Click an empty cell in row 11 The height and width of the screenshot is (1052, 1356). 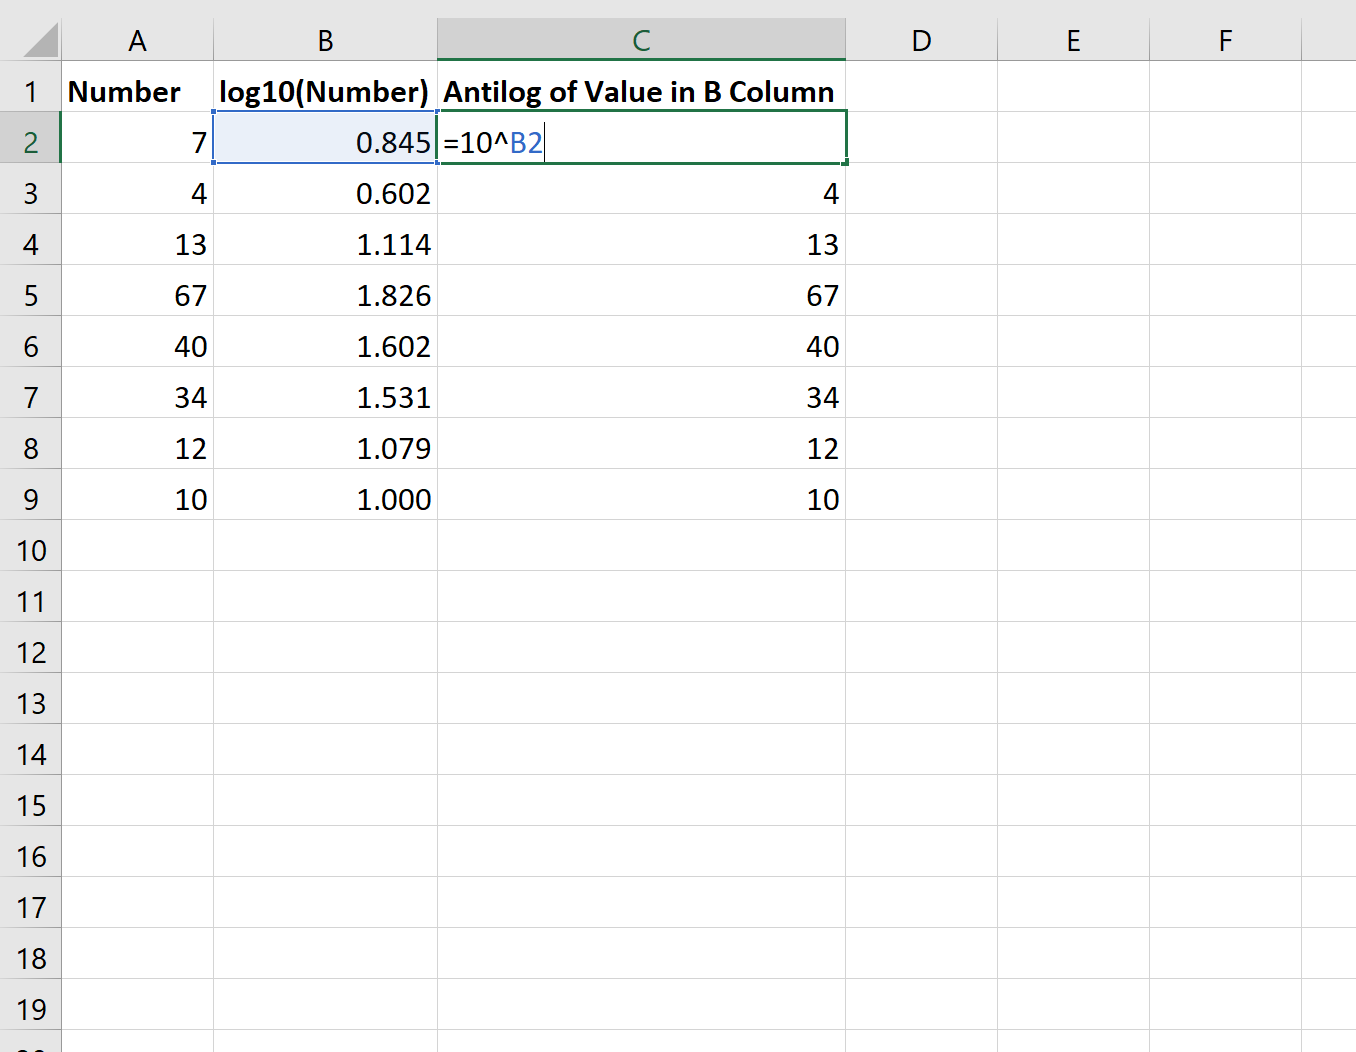point(641,600)
